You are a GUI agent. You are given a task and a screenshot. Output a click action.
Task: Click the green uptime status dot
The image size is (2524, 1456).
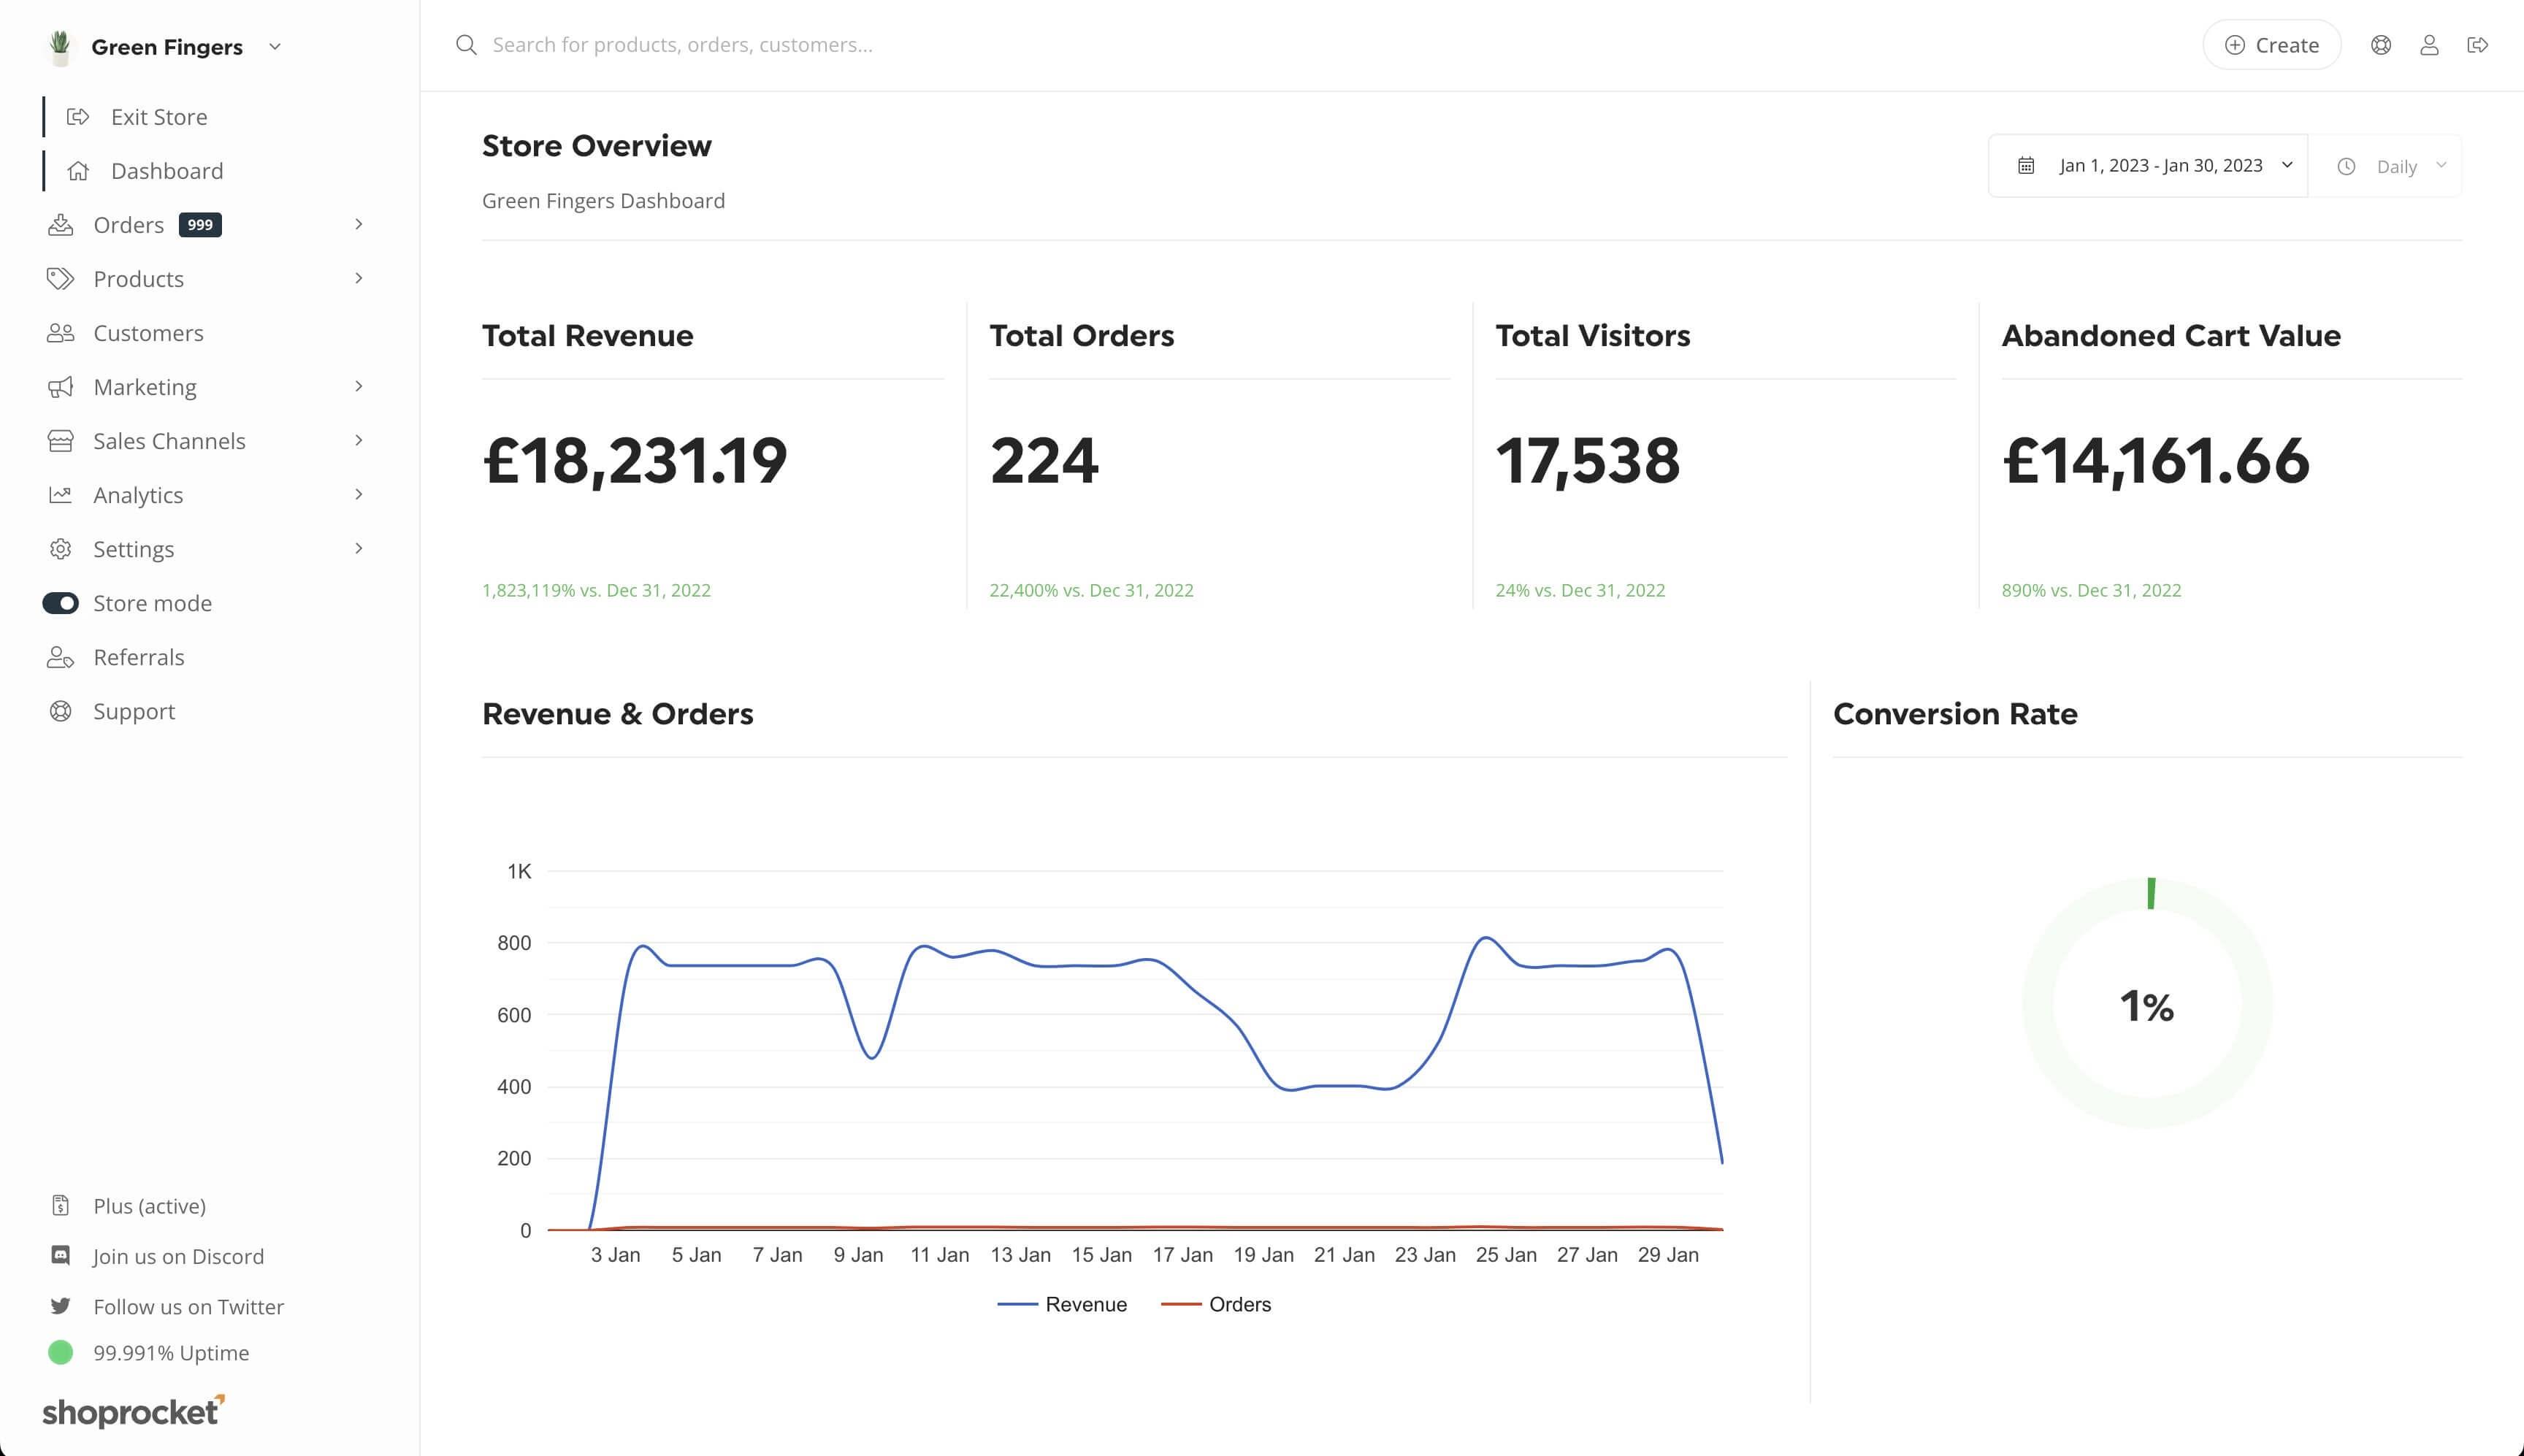point(60,1352)
